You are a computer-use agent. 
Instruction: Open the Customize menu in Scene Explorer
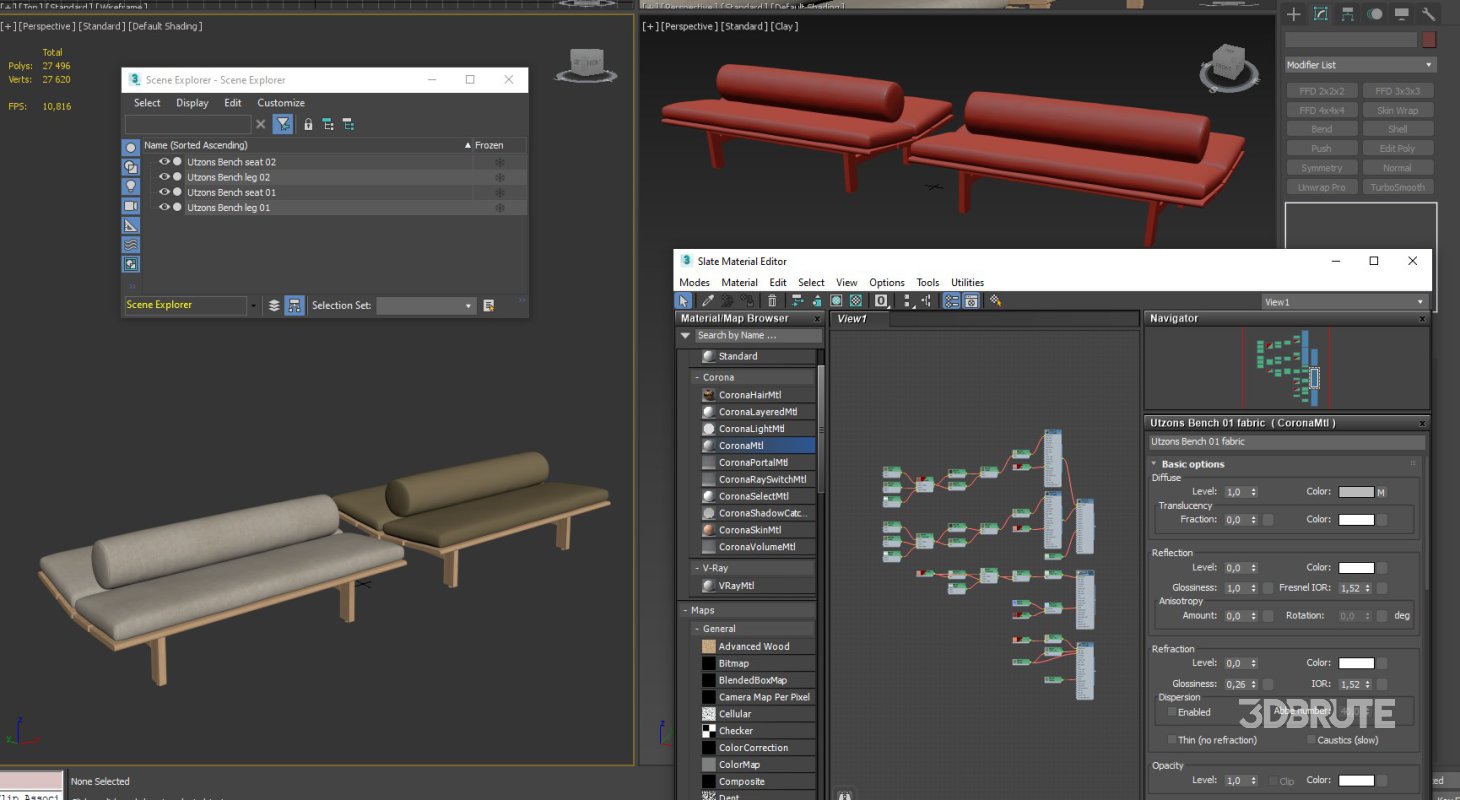[281, 102]
